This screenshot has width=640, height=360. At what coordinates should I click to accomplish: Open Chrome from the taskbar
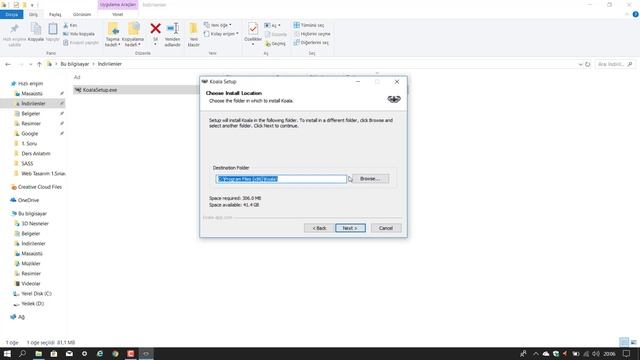pos(116,353)
